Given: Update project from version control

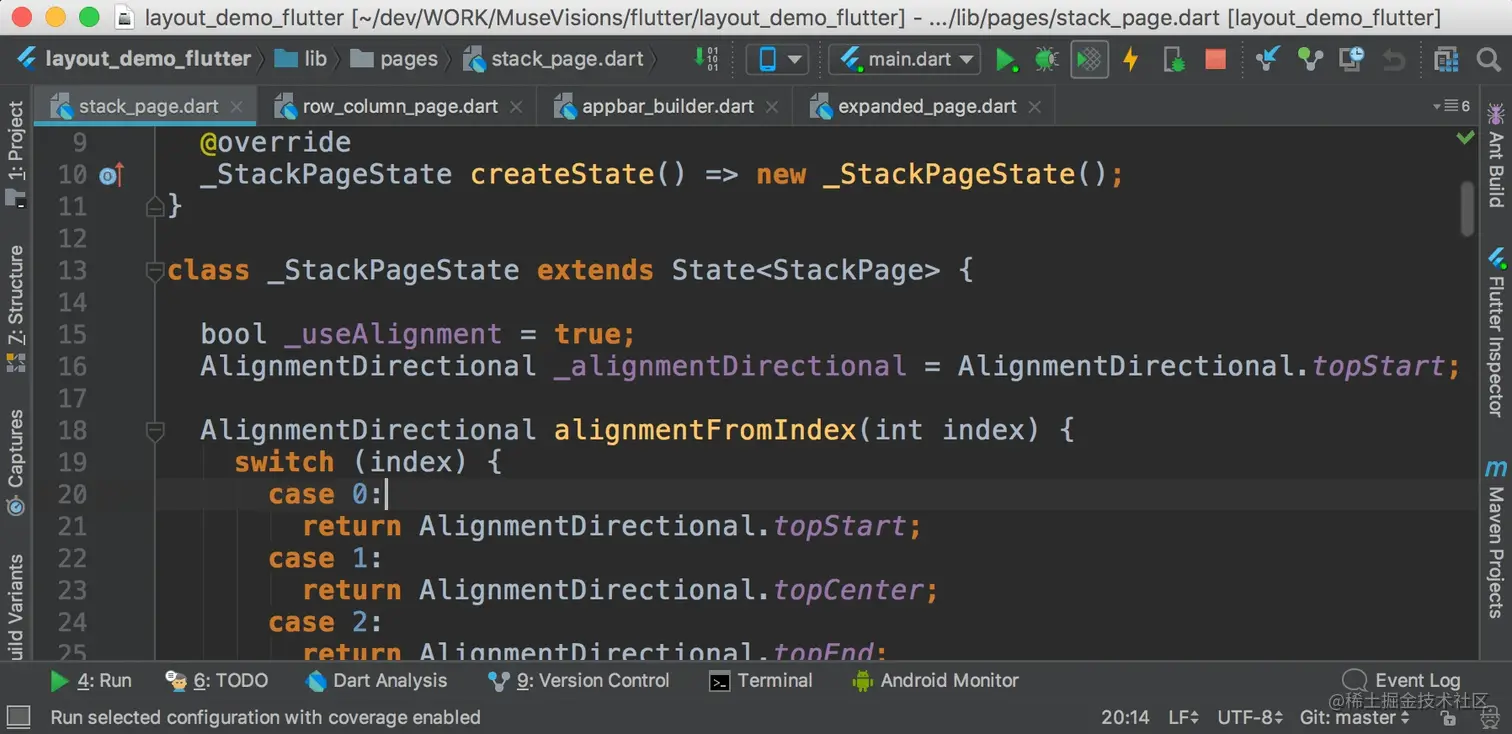Looking at the screenshot, I should tap(1268, 60).
